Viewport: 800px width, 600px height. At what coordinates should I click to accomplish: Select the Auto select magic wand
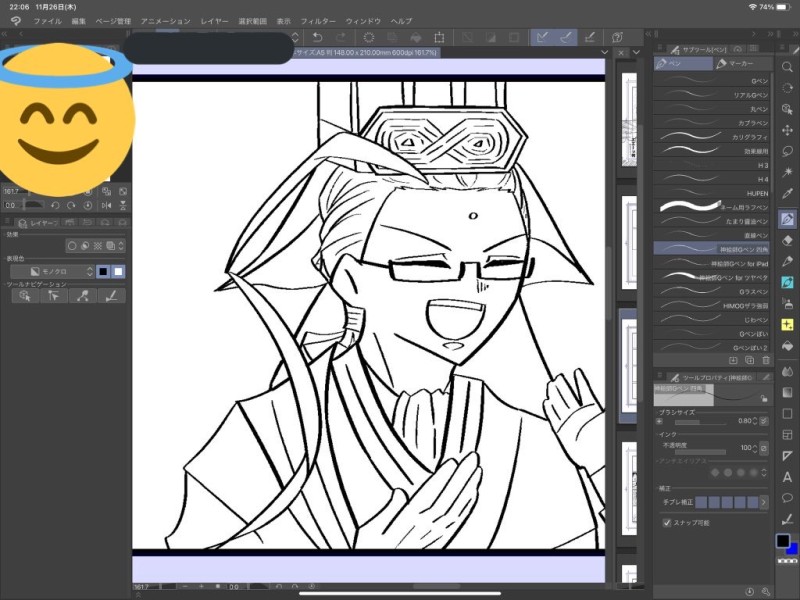tap(787, 172)
